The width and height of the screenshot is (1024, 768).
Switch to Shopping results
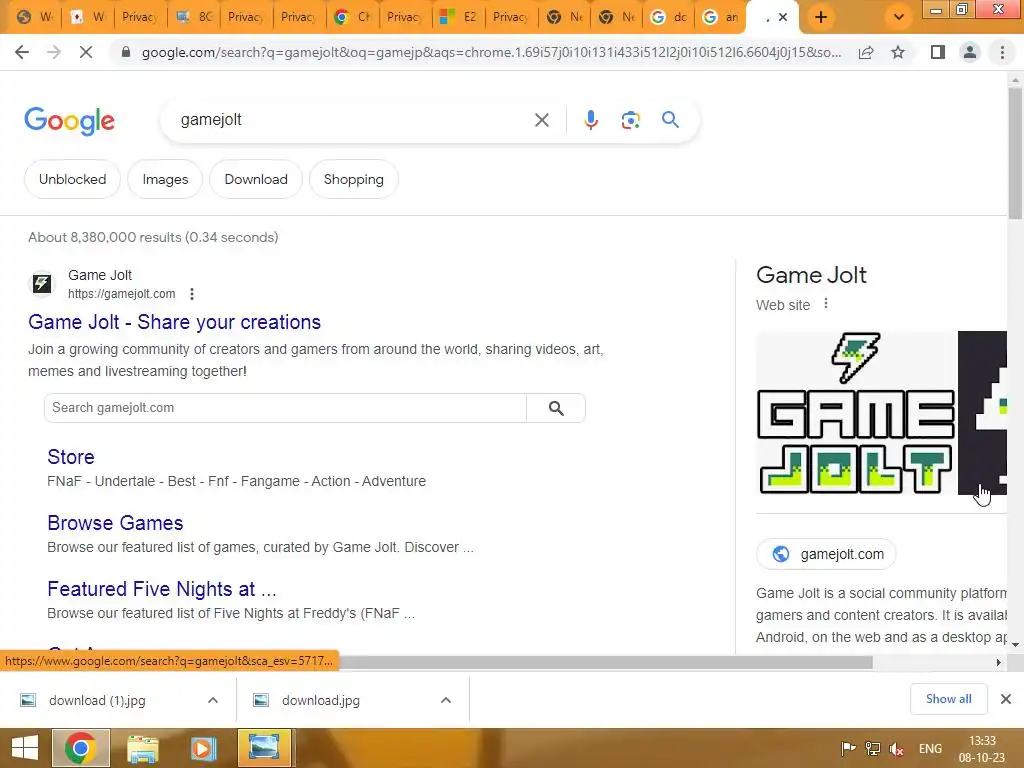point(353,179)
